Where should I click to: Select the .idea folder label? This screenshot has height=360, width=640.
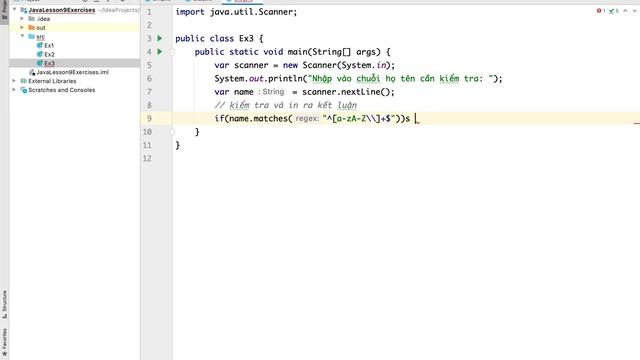point(43,19)
